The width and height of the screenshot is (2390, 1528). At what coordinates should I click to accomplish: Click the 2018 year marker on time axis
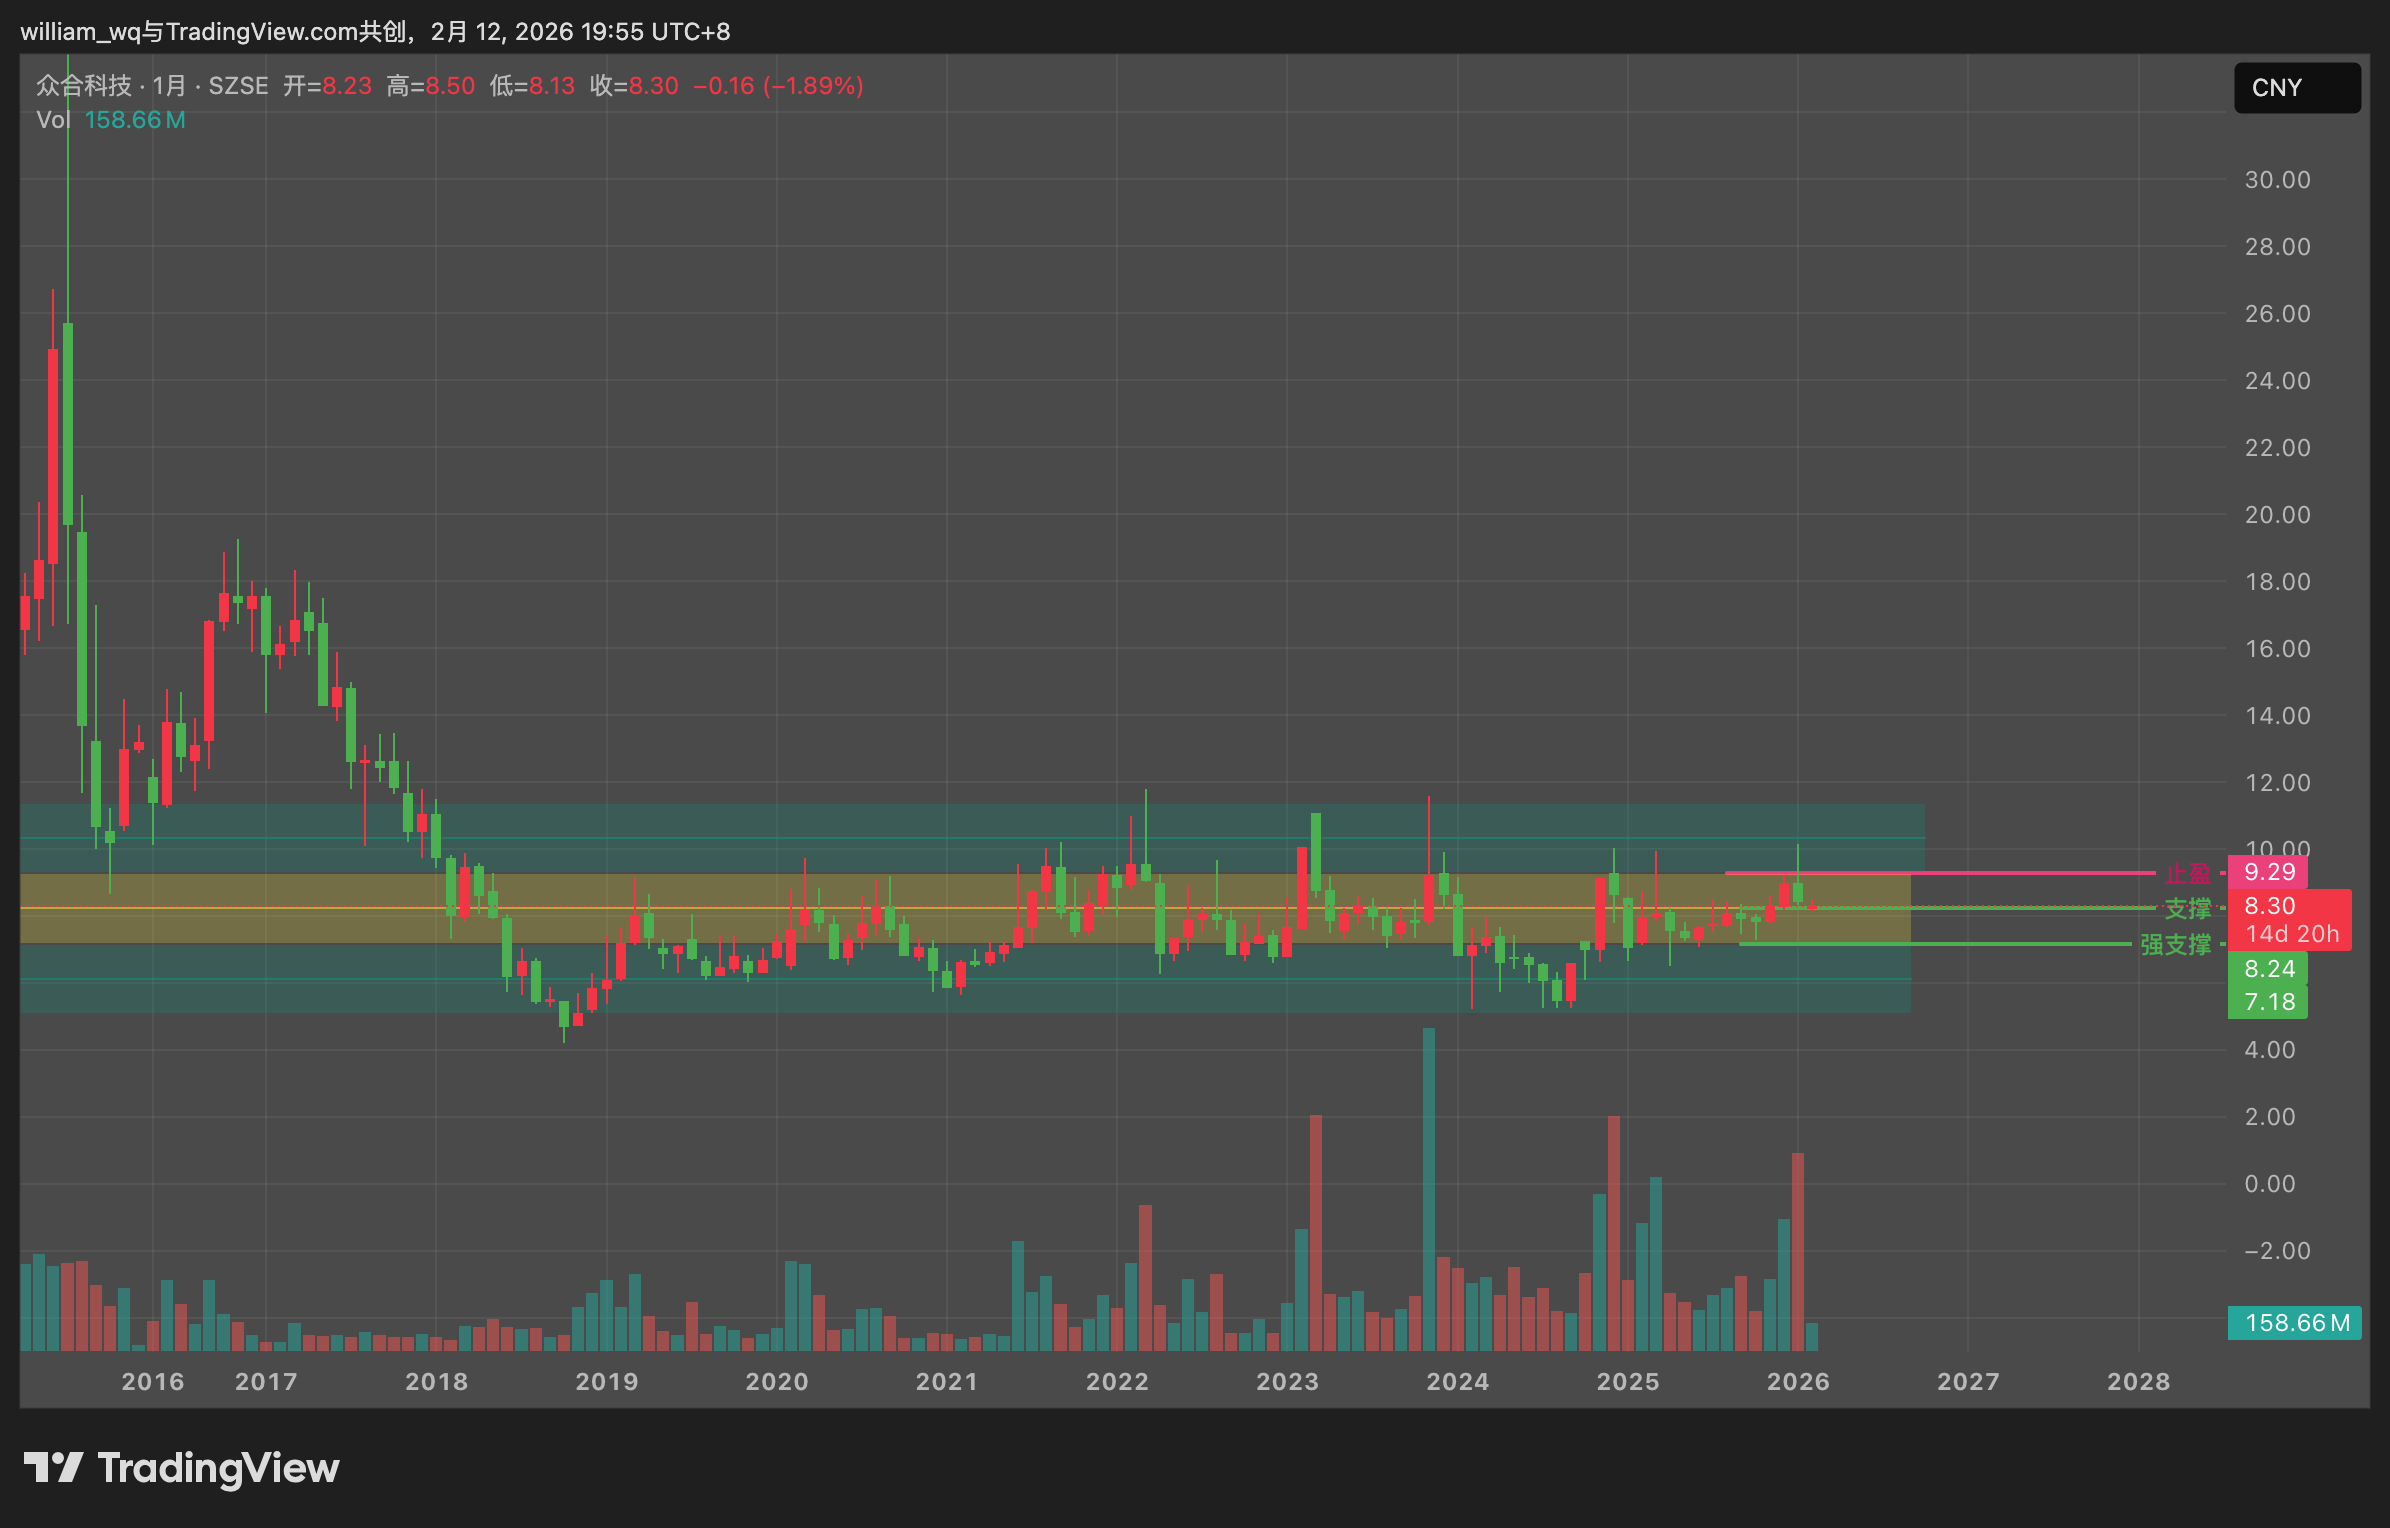tap(437, 1382)
